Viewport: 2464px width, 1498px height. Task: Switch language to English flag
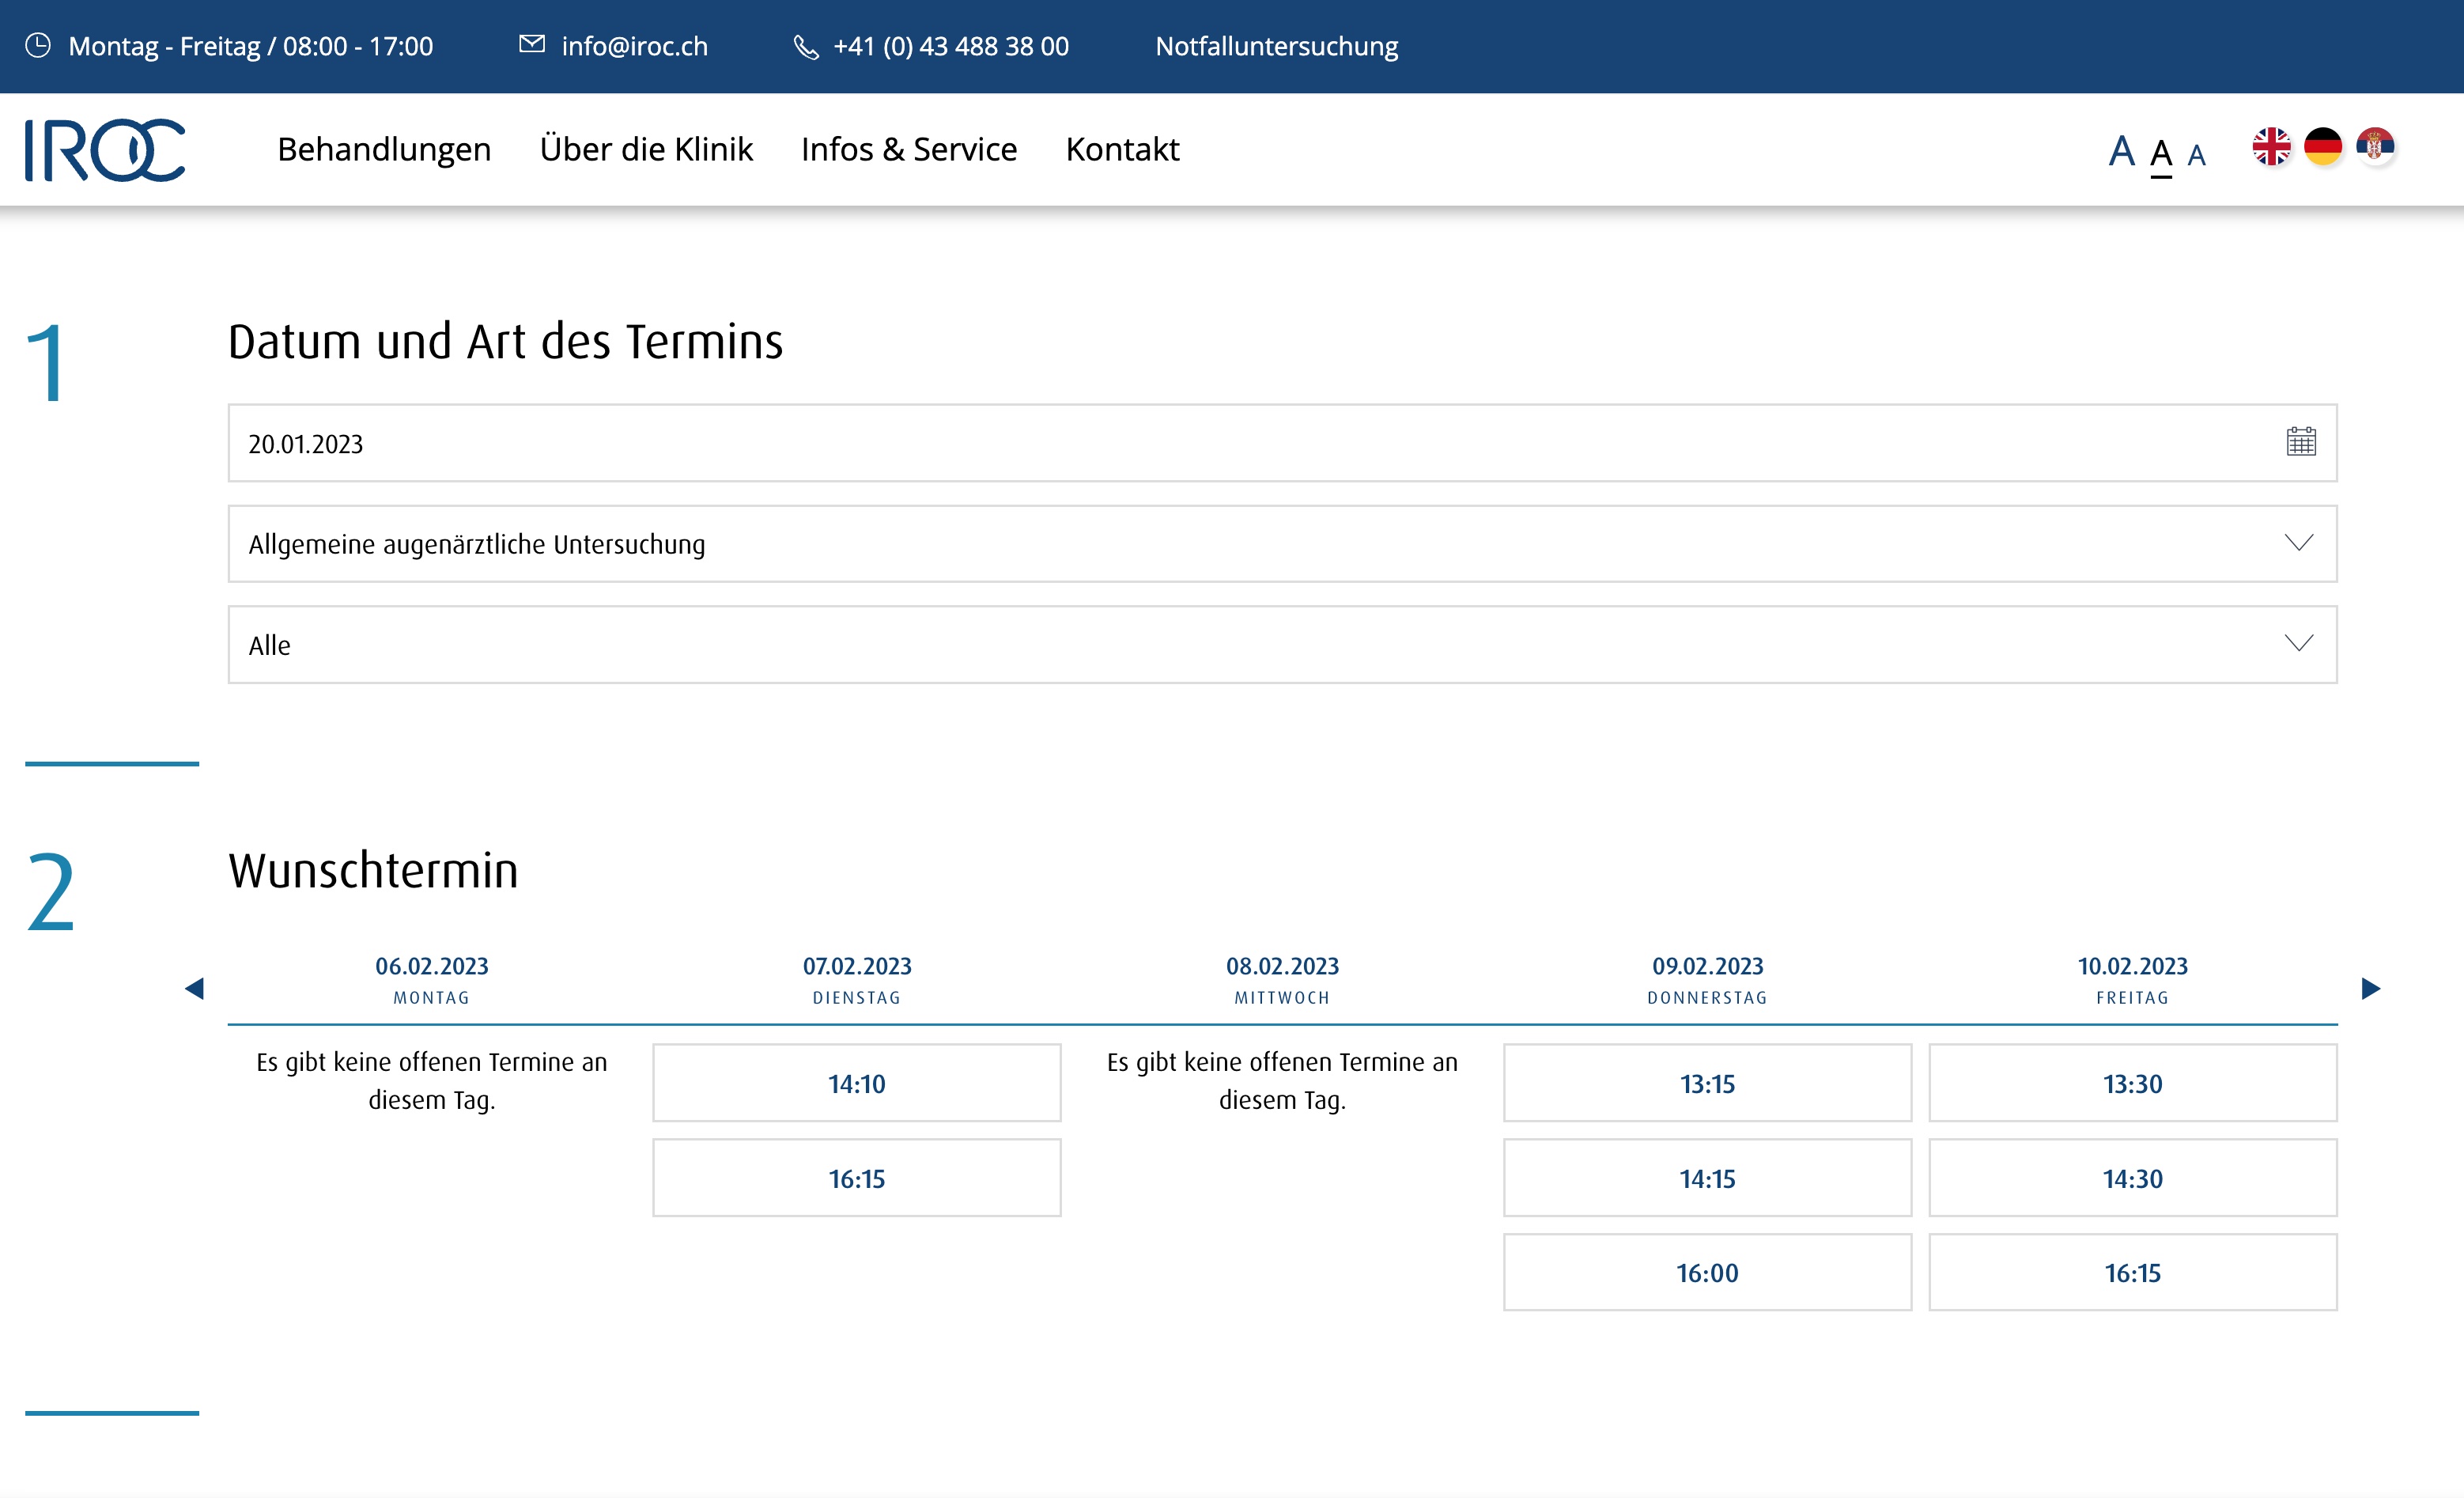click(2271, 147)
